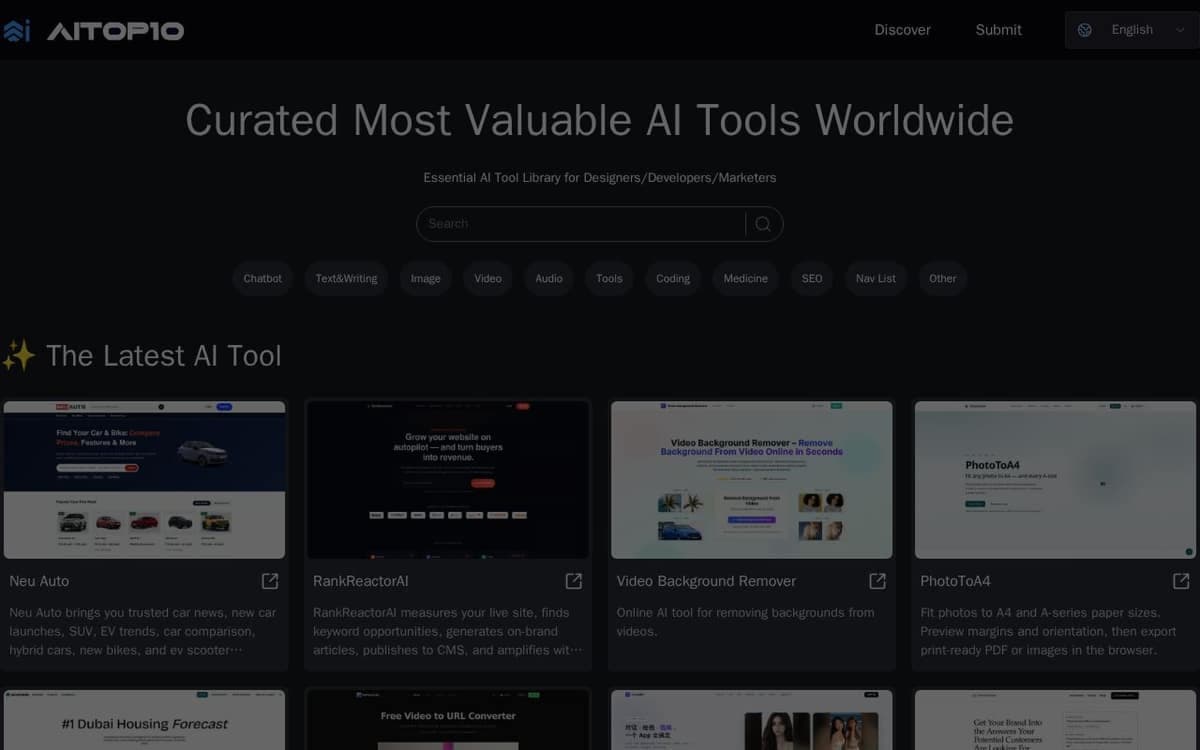Image resolution: width=1200 pixels, height=750 pixels.
Task: Click the "Curated Most Valuable AI Tools" headline
Action: click(599, 121)
